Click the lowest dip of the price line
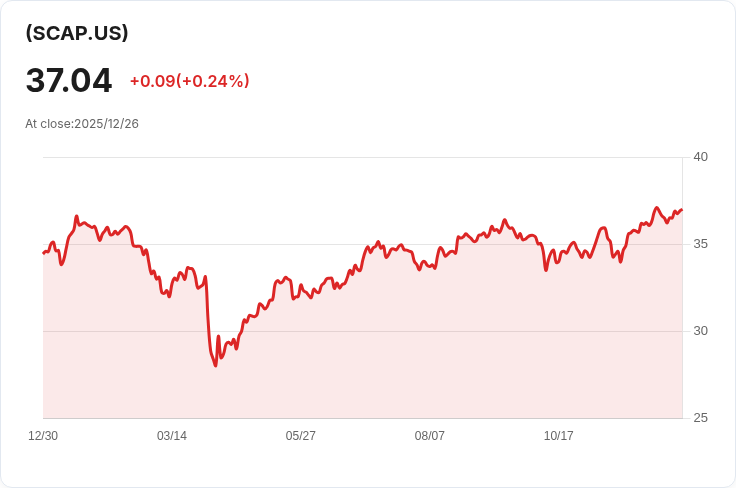 [x=215, y=366]
